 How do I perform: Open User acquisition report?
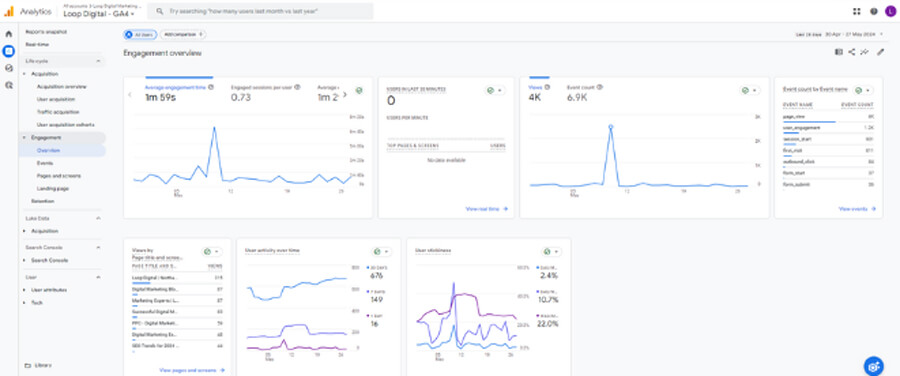pyautogui.click(x=56, y=99)
